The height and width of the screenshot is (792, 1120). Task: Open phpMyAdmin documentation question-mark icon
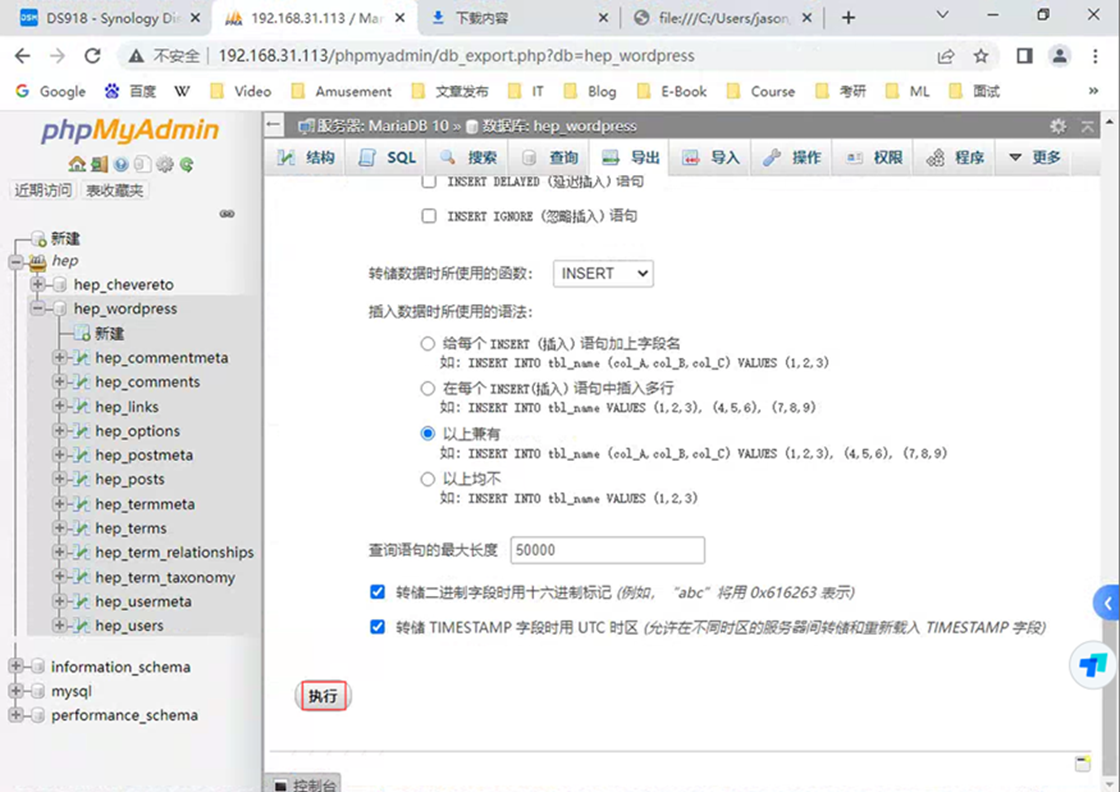(121, 164)
